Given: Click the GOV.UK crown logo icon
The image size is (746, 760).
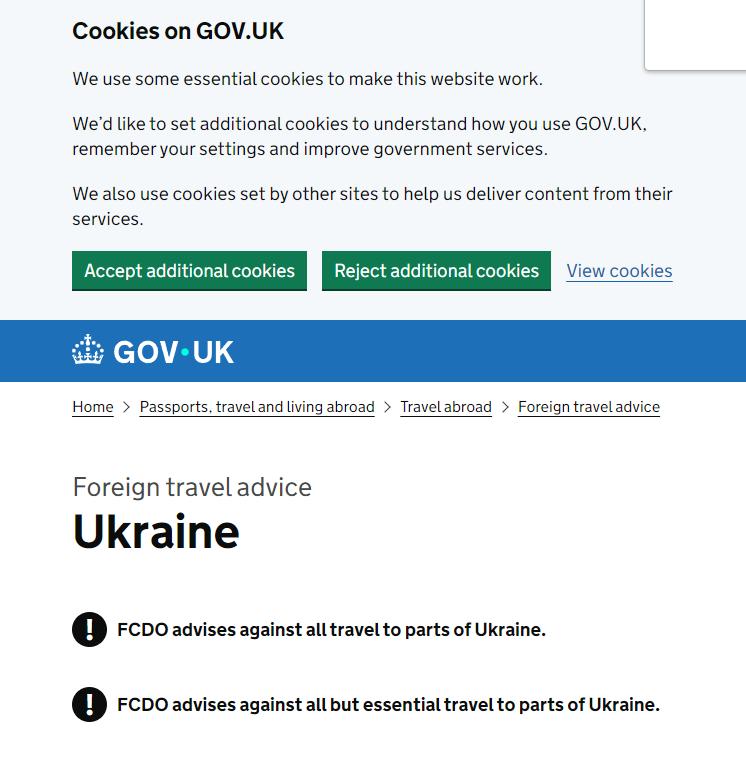Looking at the screenshot, I should (x=88, y=349).
